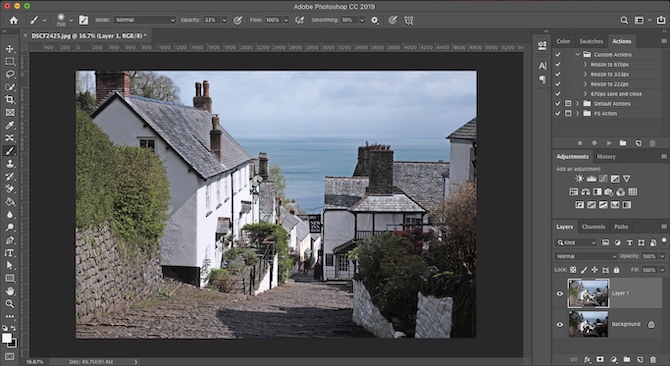Choose the Clone Stamp tool
The height and width of the screenshot is (366, 670).
pyautogui.click(x=9, y=164)
